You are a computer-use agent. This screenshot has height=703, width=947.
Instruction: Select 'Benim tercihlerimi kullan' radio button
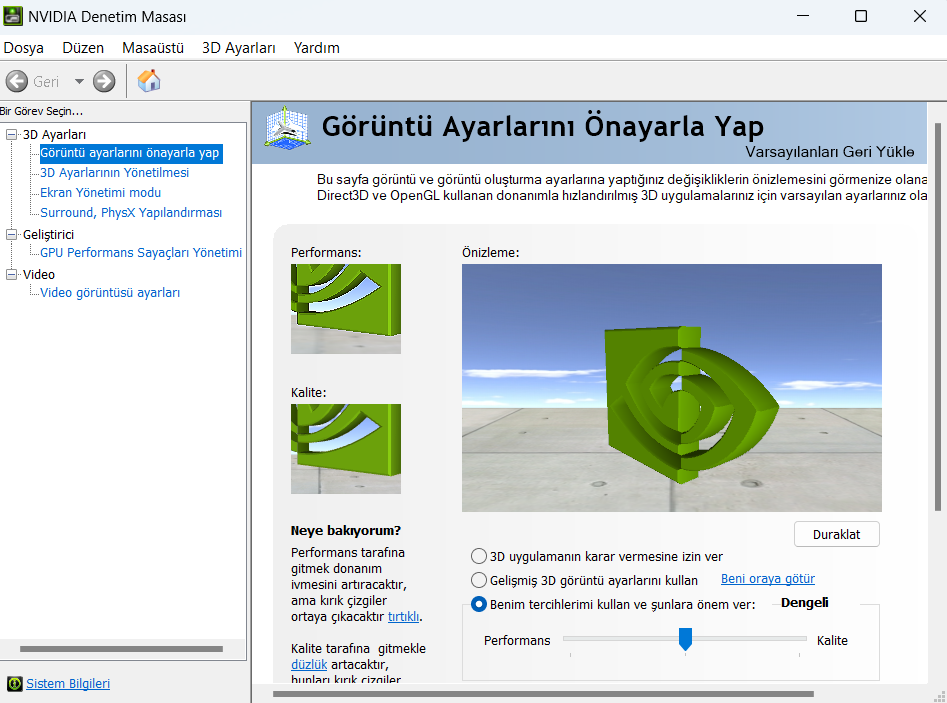[x=478, y=604]
